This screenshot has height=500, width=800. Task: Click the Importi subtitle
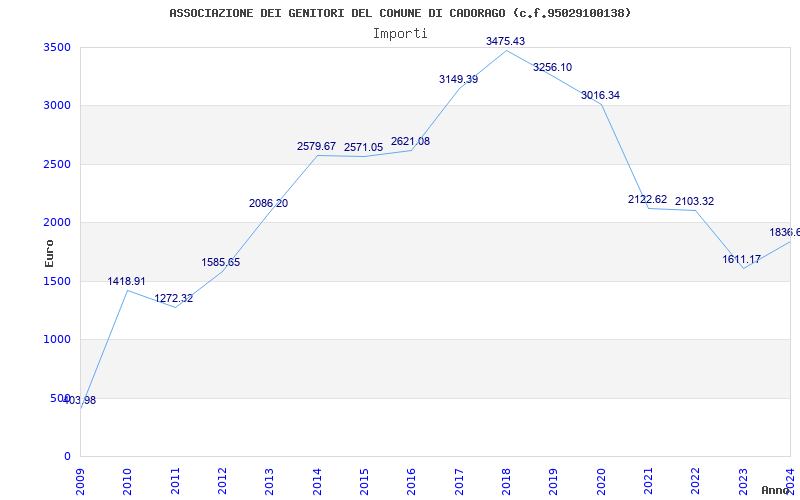pos(400,34)
